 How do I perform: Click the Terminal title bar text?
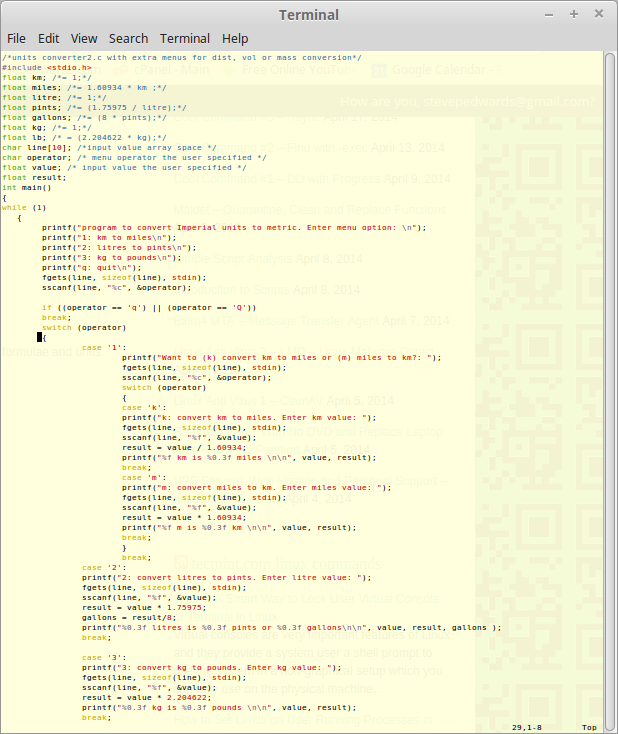click(x=308, y=15)
